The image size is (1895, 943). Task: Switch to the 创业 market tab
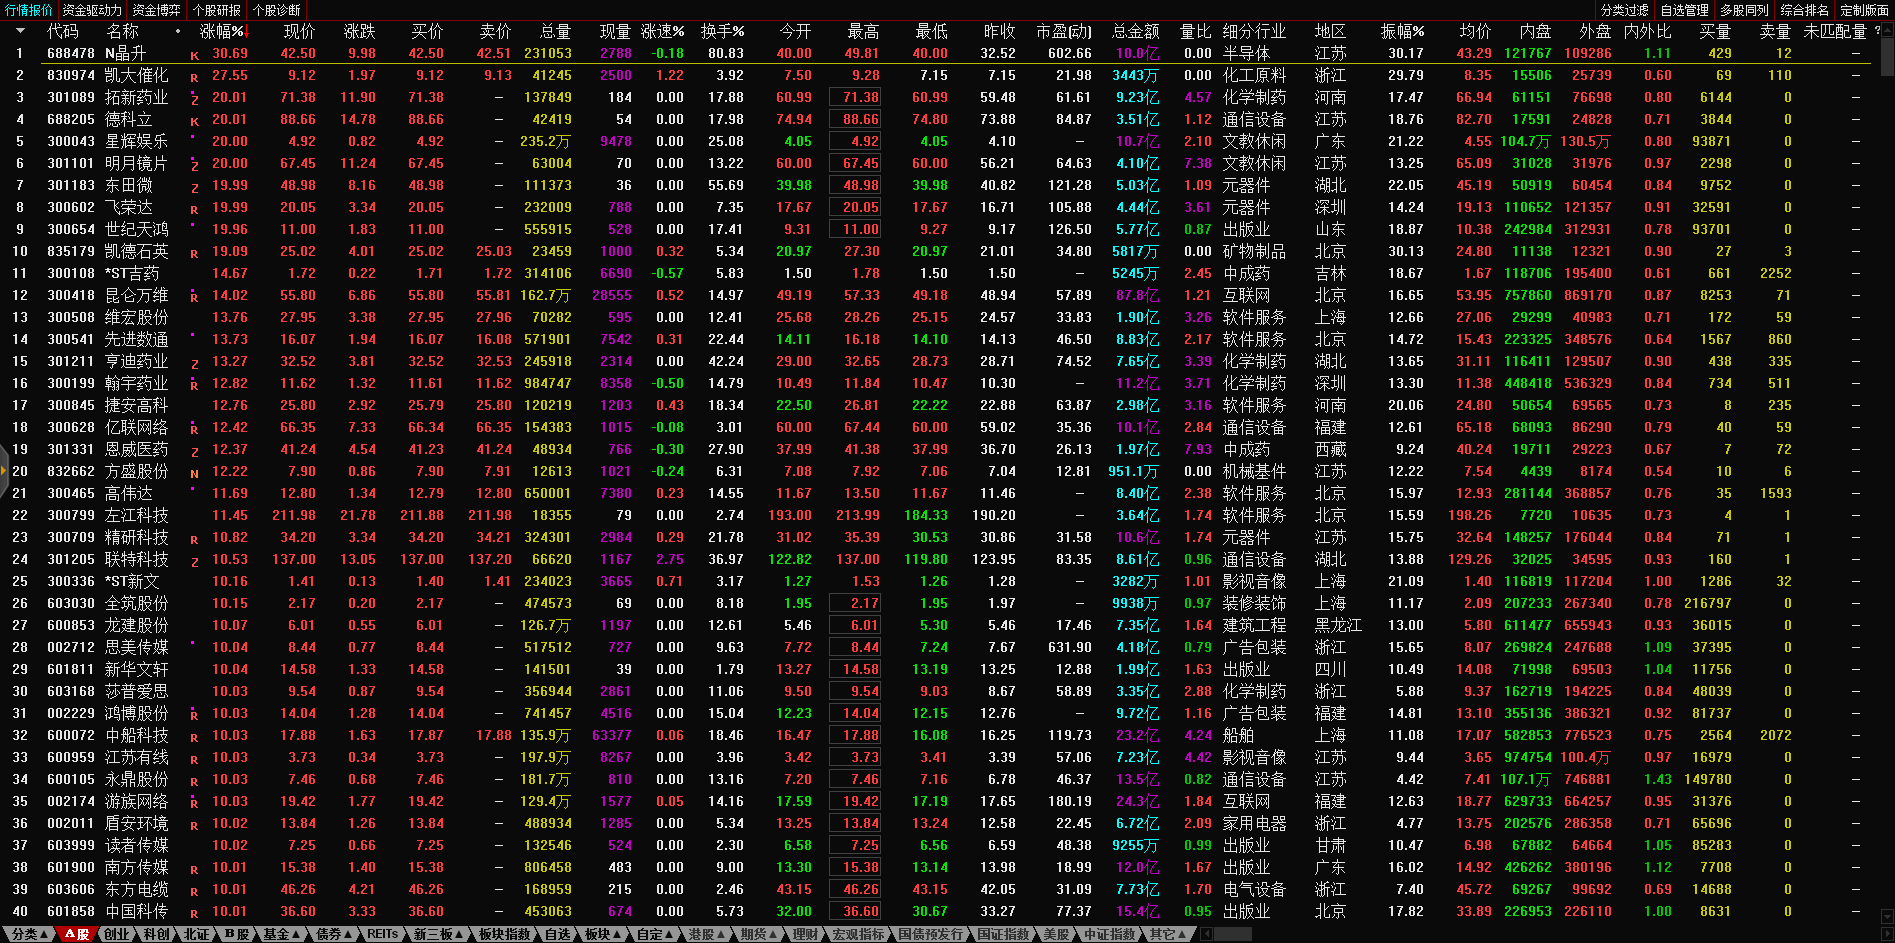click(117, 934)
